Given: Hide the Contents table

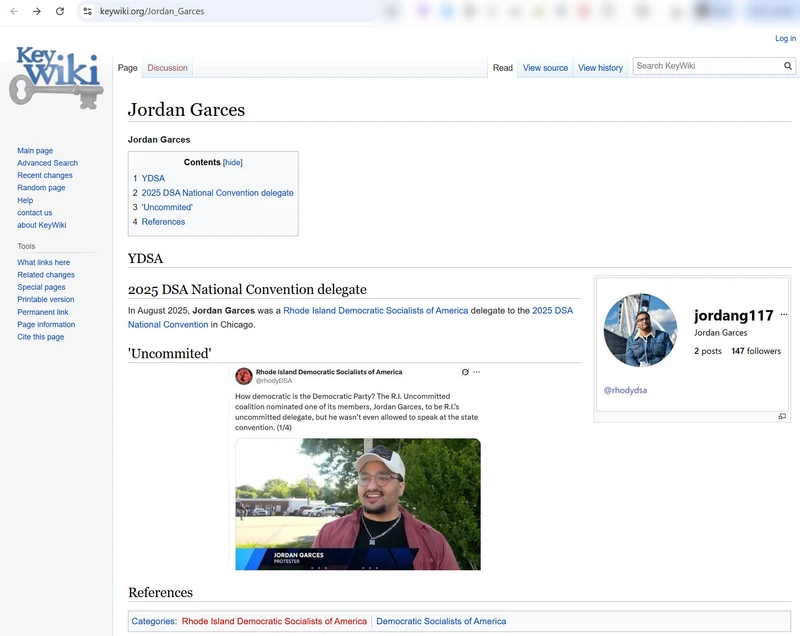Looking at the screenshot, I should point(233,162).
